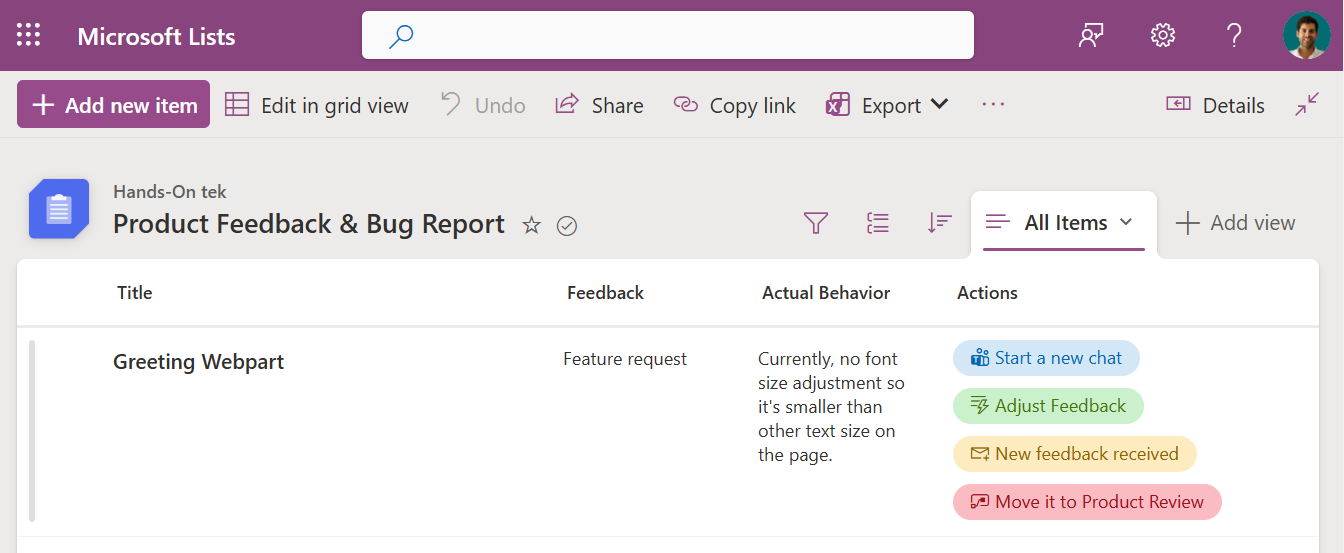This screenshot has width=1344, height=553.
Task: Click the Actions column header
Action: pos(987,293)
